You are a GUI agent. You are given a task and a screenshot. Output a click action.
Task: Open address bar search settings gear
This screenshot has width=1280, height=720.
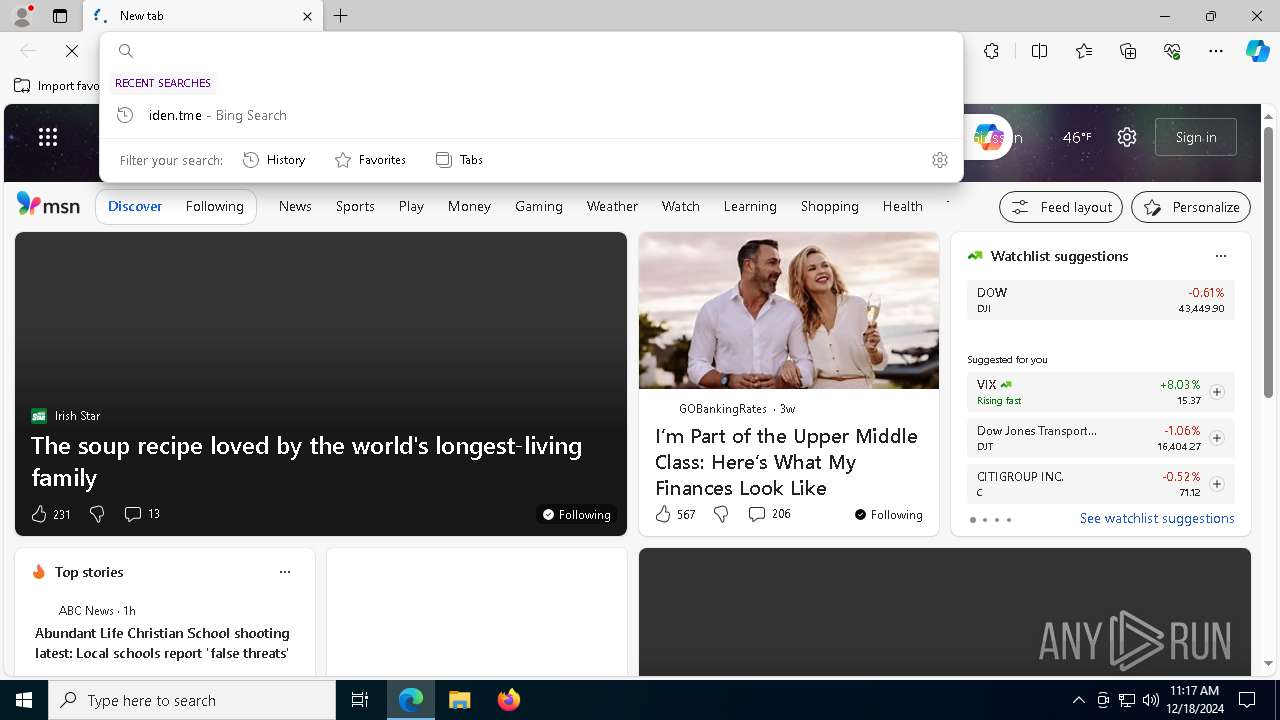pos(939,160)
